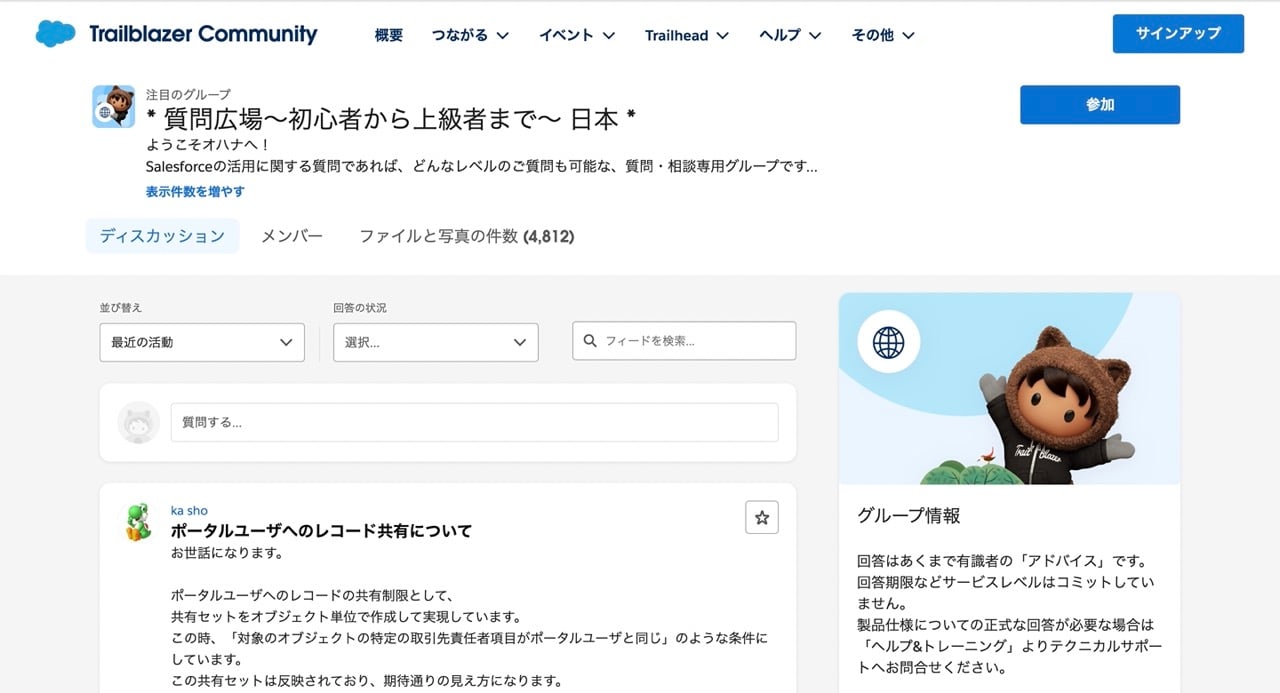Expand the つながる navigation menu
Screen dimensions: 1280x693
[x=470, y=35]
